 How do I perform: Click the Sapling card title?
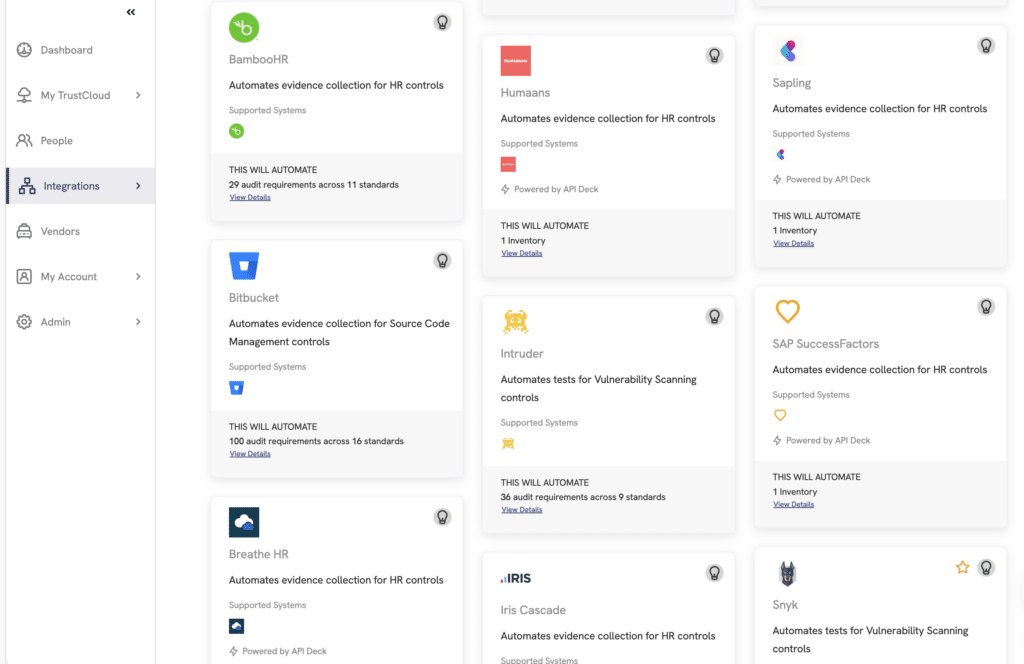(792, 83)
